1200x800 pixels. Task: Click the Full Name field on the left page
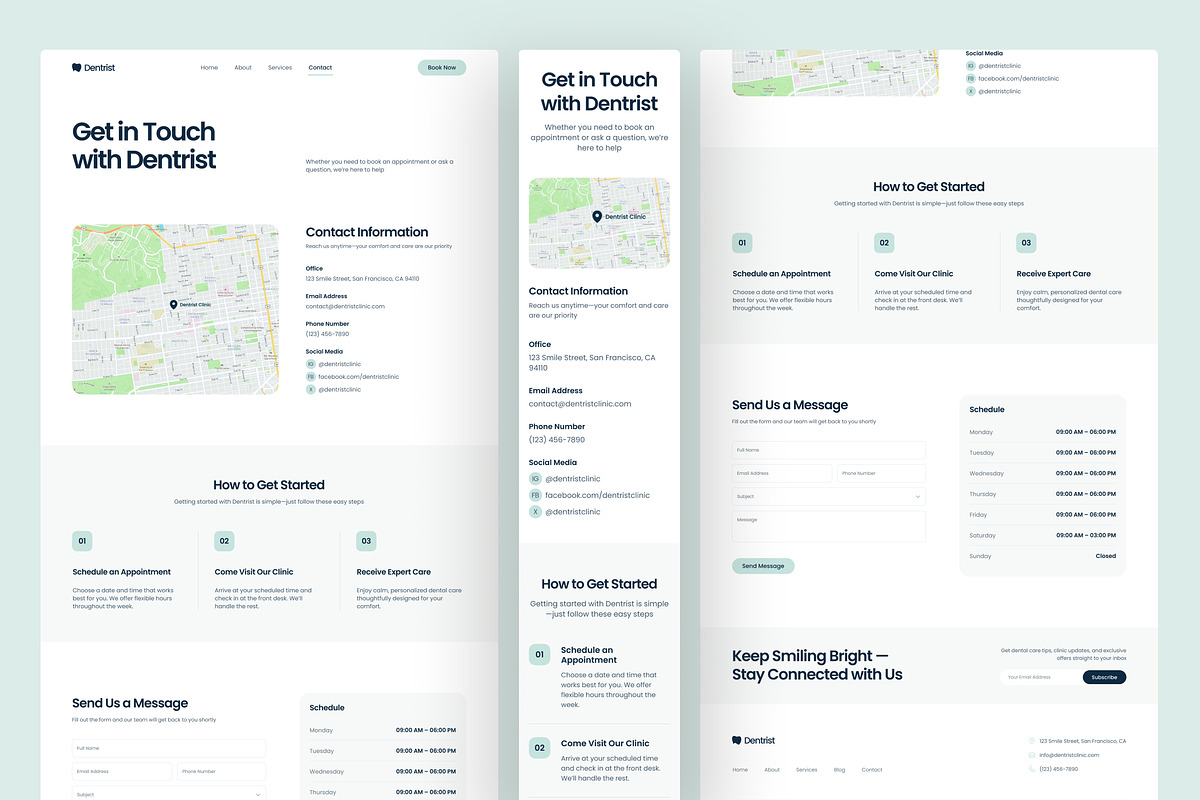click(x=169, y=748)
